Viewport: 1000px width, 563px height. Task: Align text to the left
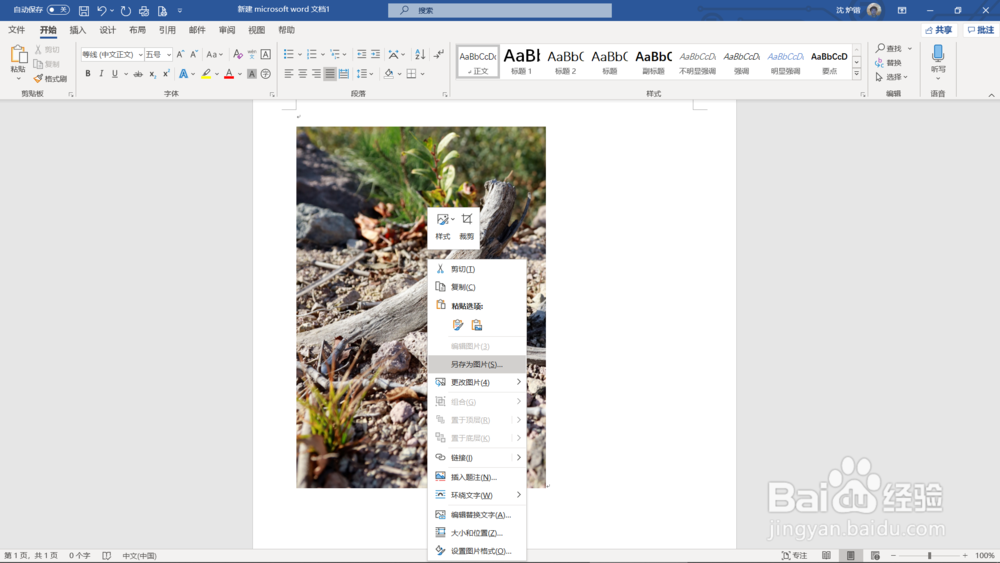click(288, 74)
